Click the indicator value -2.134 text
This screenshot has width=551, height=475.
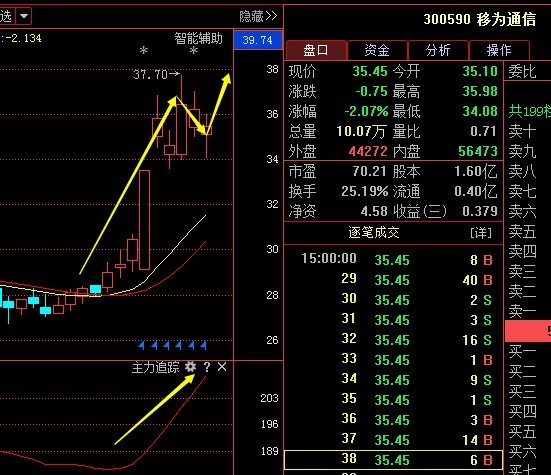click(x=23, y=38)
